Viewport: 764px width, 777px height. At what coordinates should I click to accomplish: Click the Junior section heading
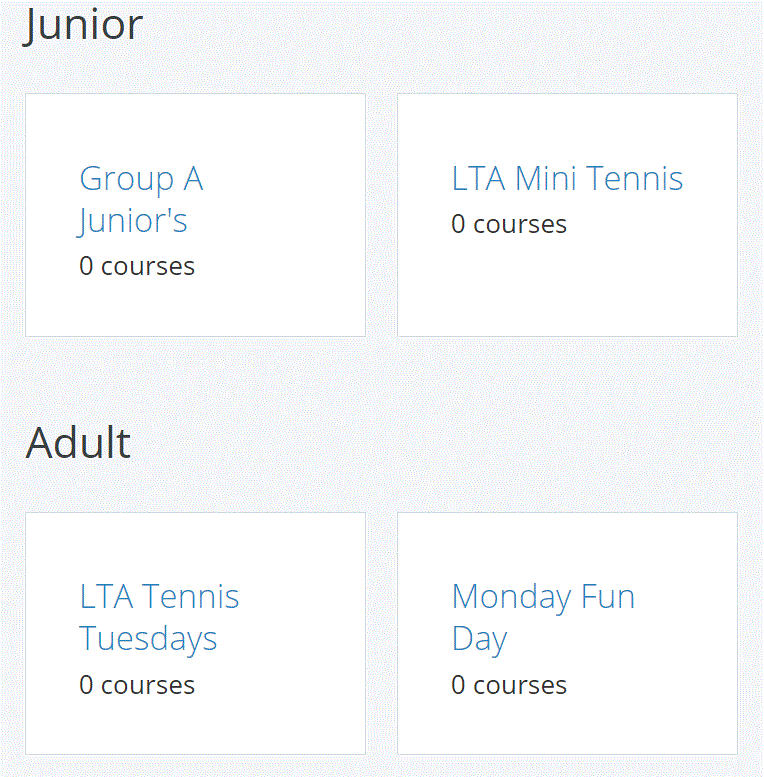84,24
